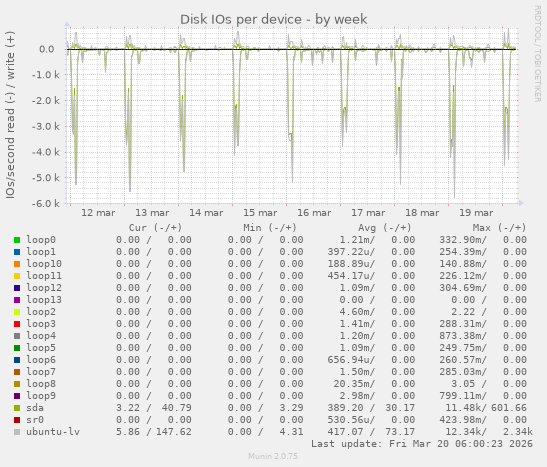The width and height of the screenshot is (547, 467).
Task: Select the loop10 device label
Action: [44, 264]
